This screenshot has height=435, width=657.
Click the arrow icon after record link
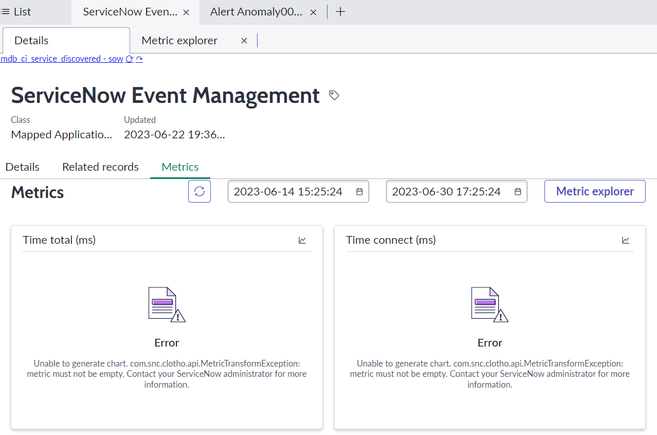click(x=139, y=59)
